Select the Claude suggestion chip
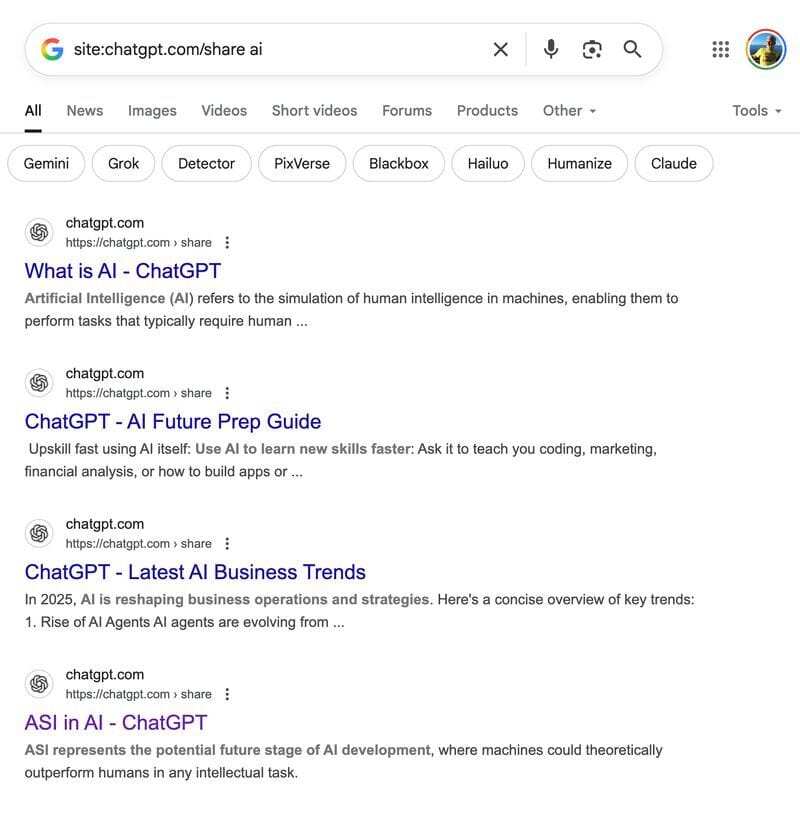The image size is (800, 815). coord(674,164)
